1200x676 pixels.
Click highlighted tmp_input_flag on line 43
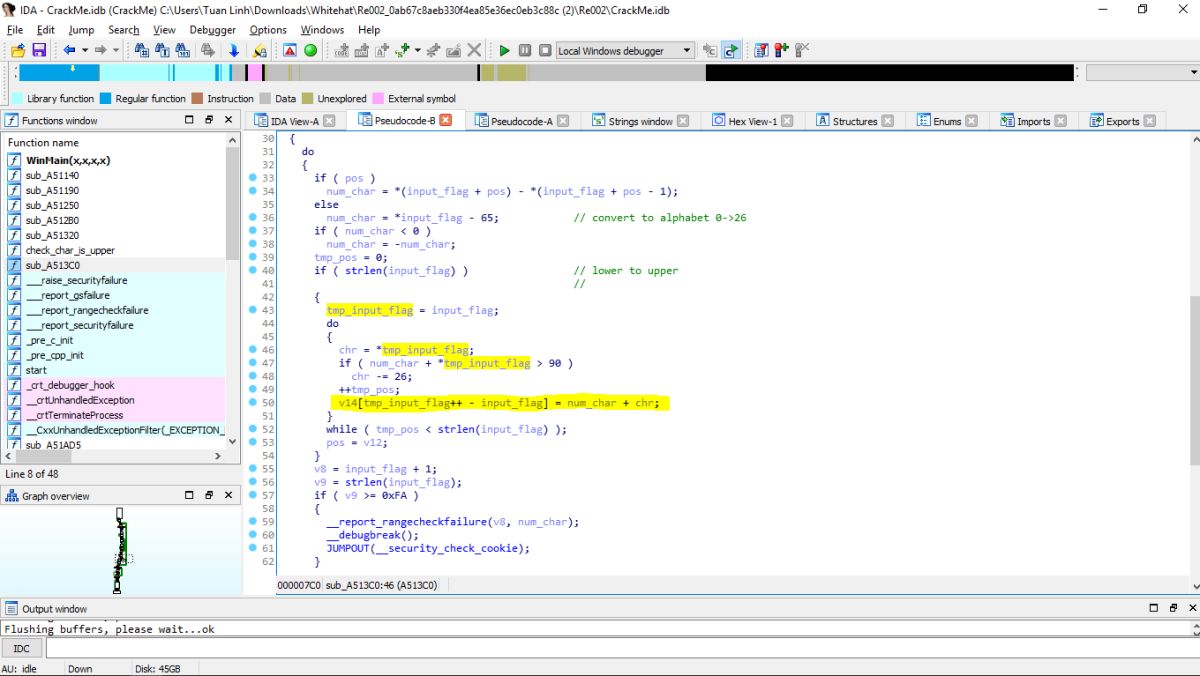369,310
